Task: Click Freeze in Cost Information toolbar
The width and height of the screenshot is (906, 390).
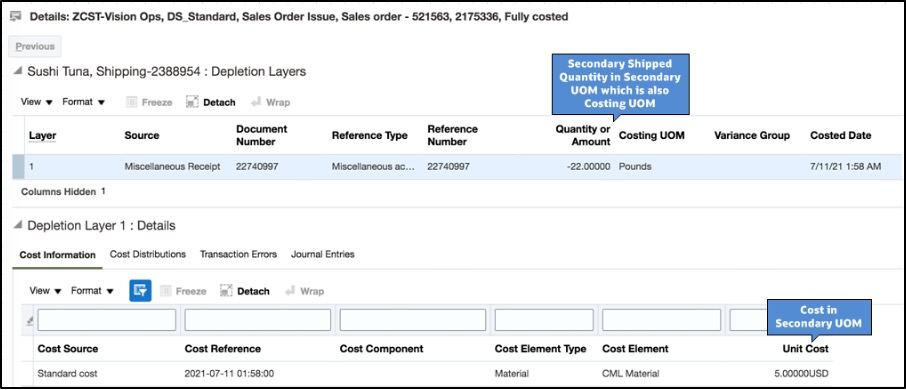Action: (x=183, y=291)
